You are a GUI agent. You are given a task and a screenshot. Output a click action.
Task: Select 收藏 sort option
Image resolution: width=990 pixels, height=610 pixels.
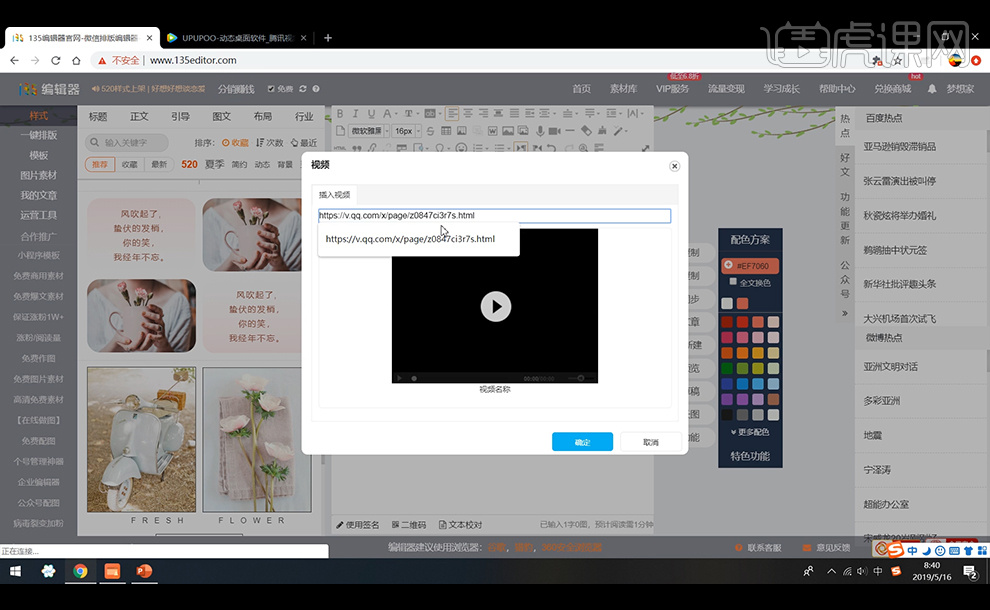[235, 143]
